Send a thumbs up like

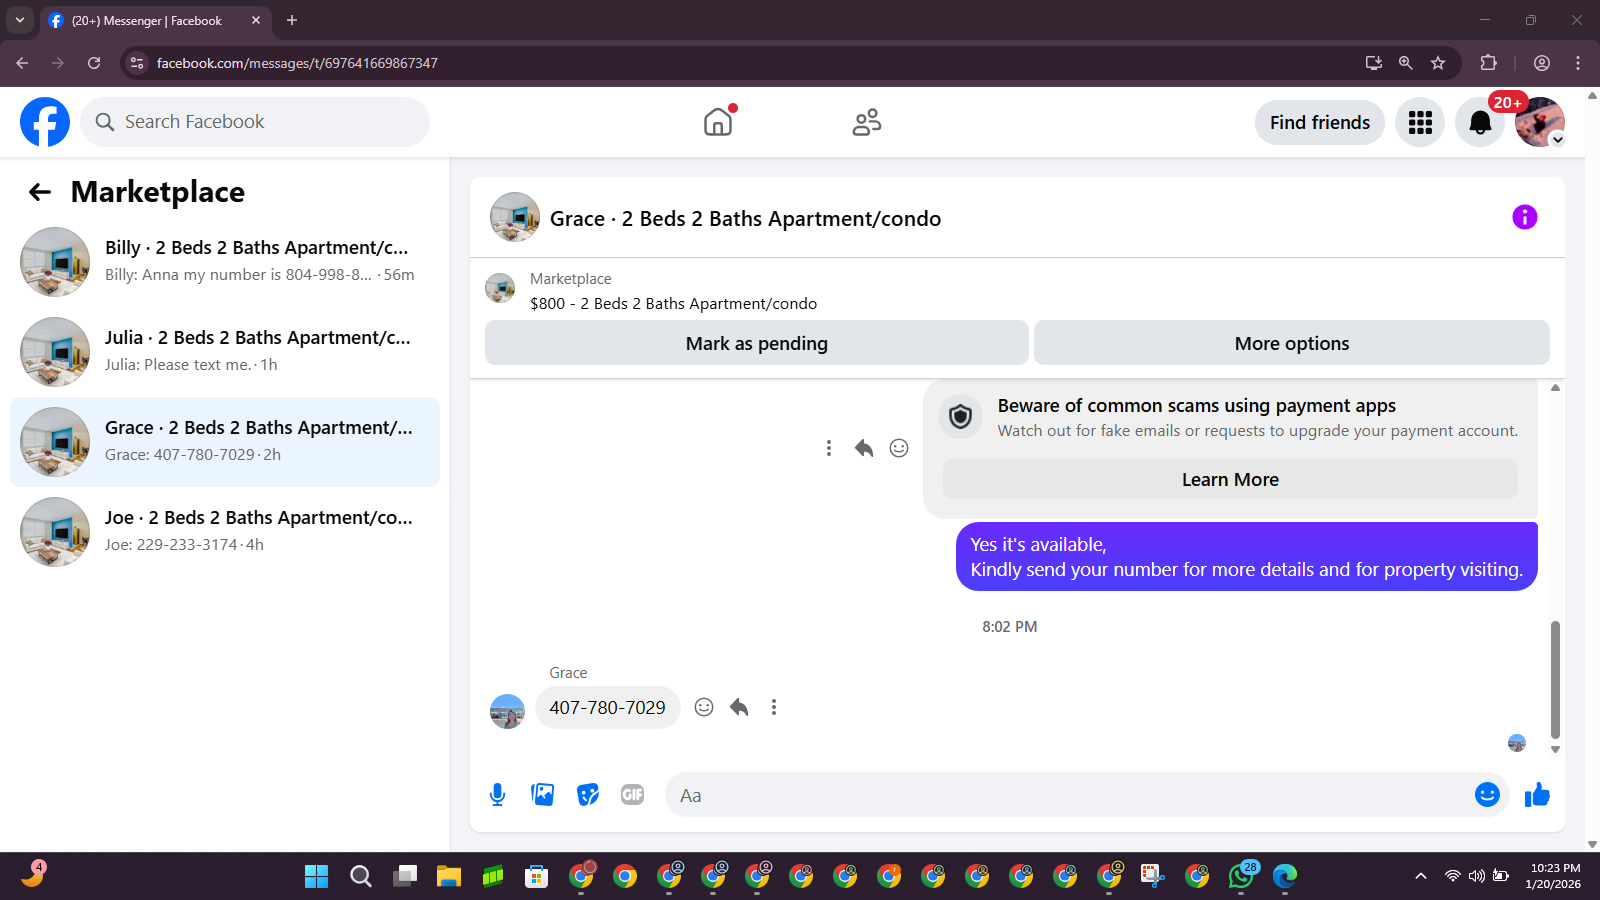tap(1537, 795)
